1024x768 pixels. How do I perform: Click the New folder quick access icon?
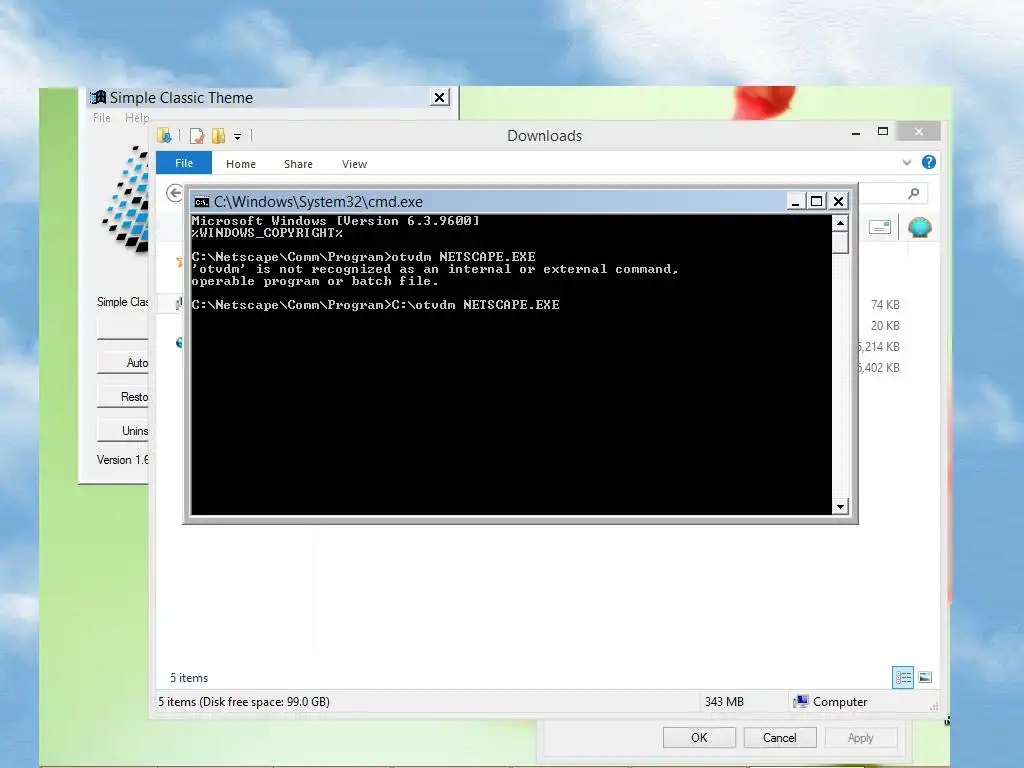[218, 136]
